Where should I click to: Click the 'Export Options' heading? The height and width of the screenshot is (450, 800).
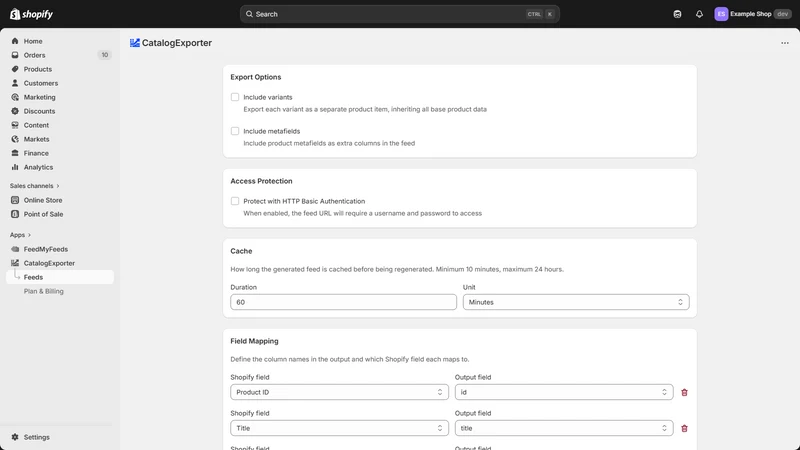(256, 77)
